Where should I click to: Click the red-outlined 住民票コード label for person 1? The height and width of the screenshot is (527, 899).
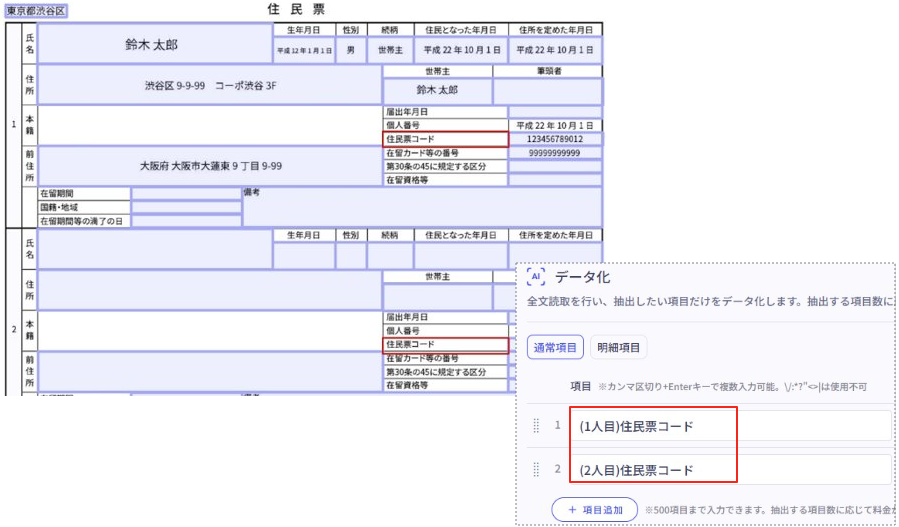(x=446, y=140)
